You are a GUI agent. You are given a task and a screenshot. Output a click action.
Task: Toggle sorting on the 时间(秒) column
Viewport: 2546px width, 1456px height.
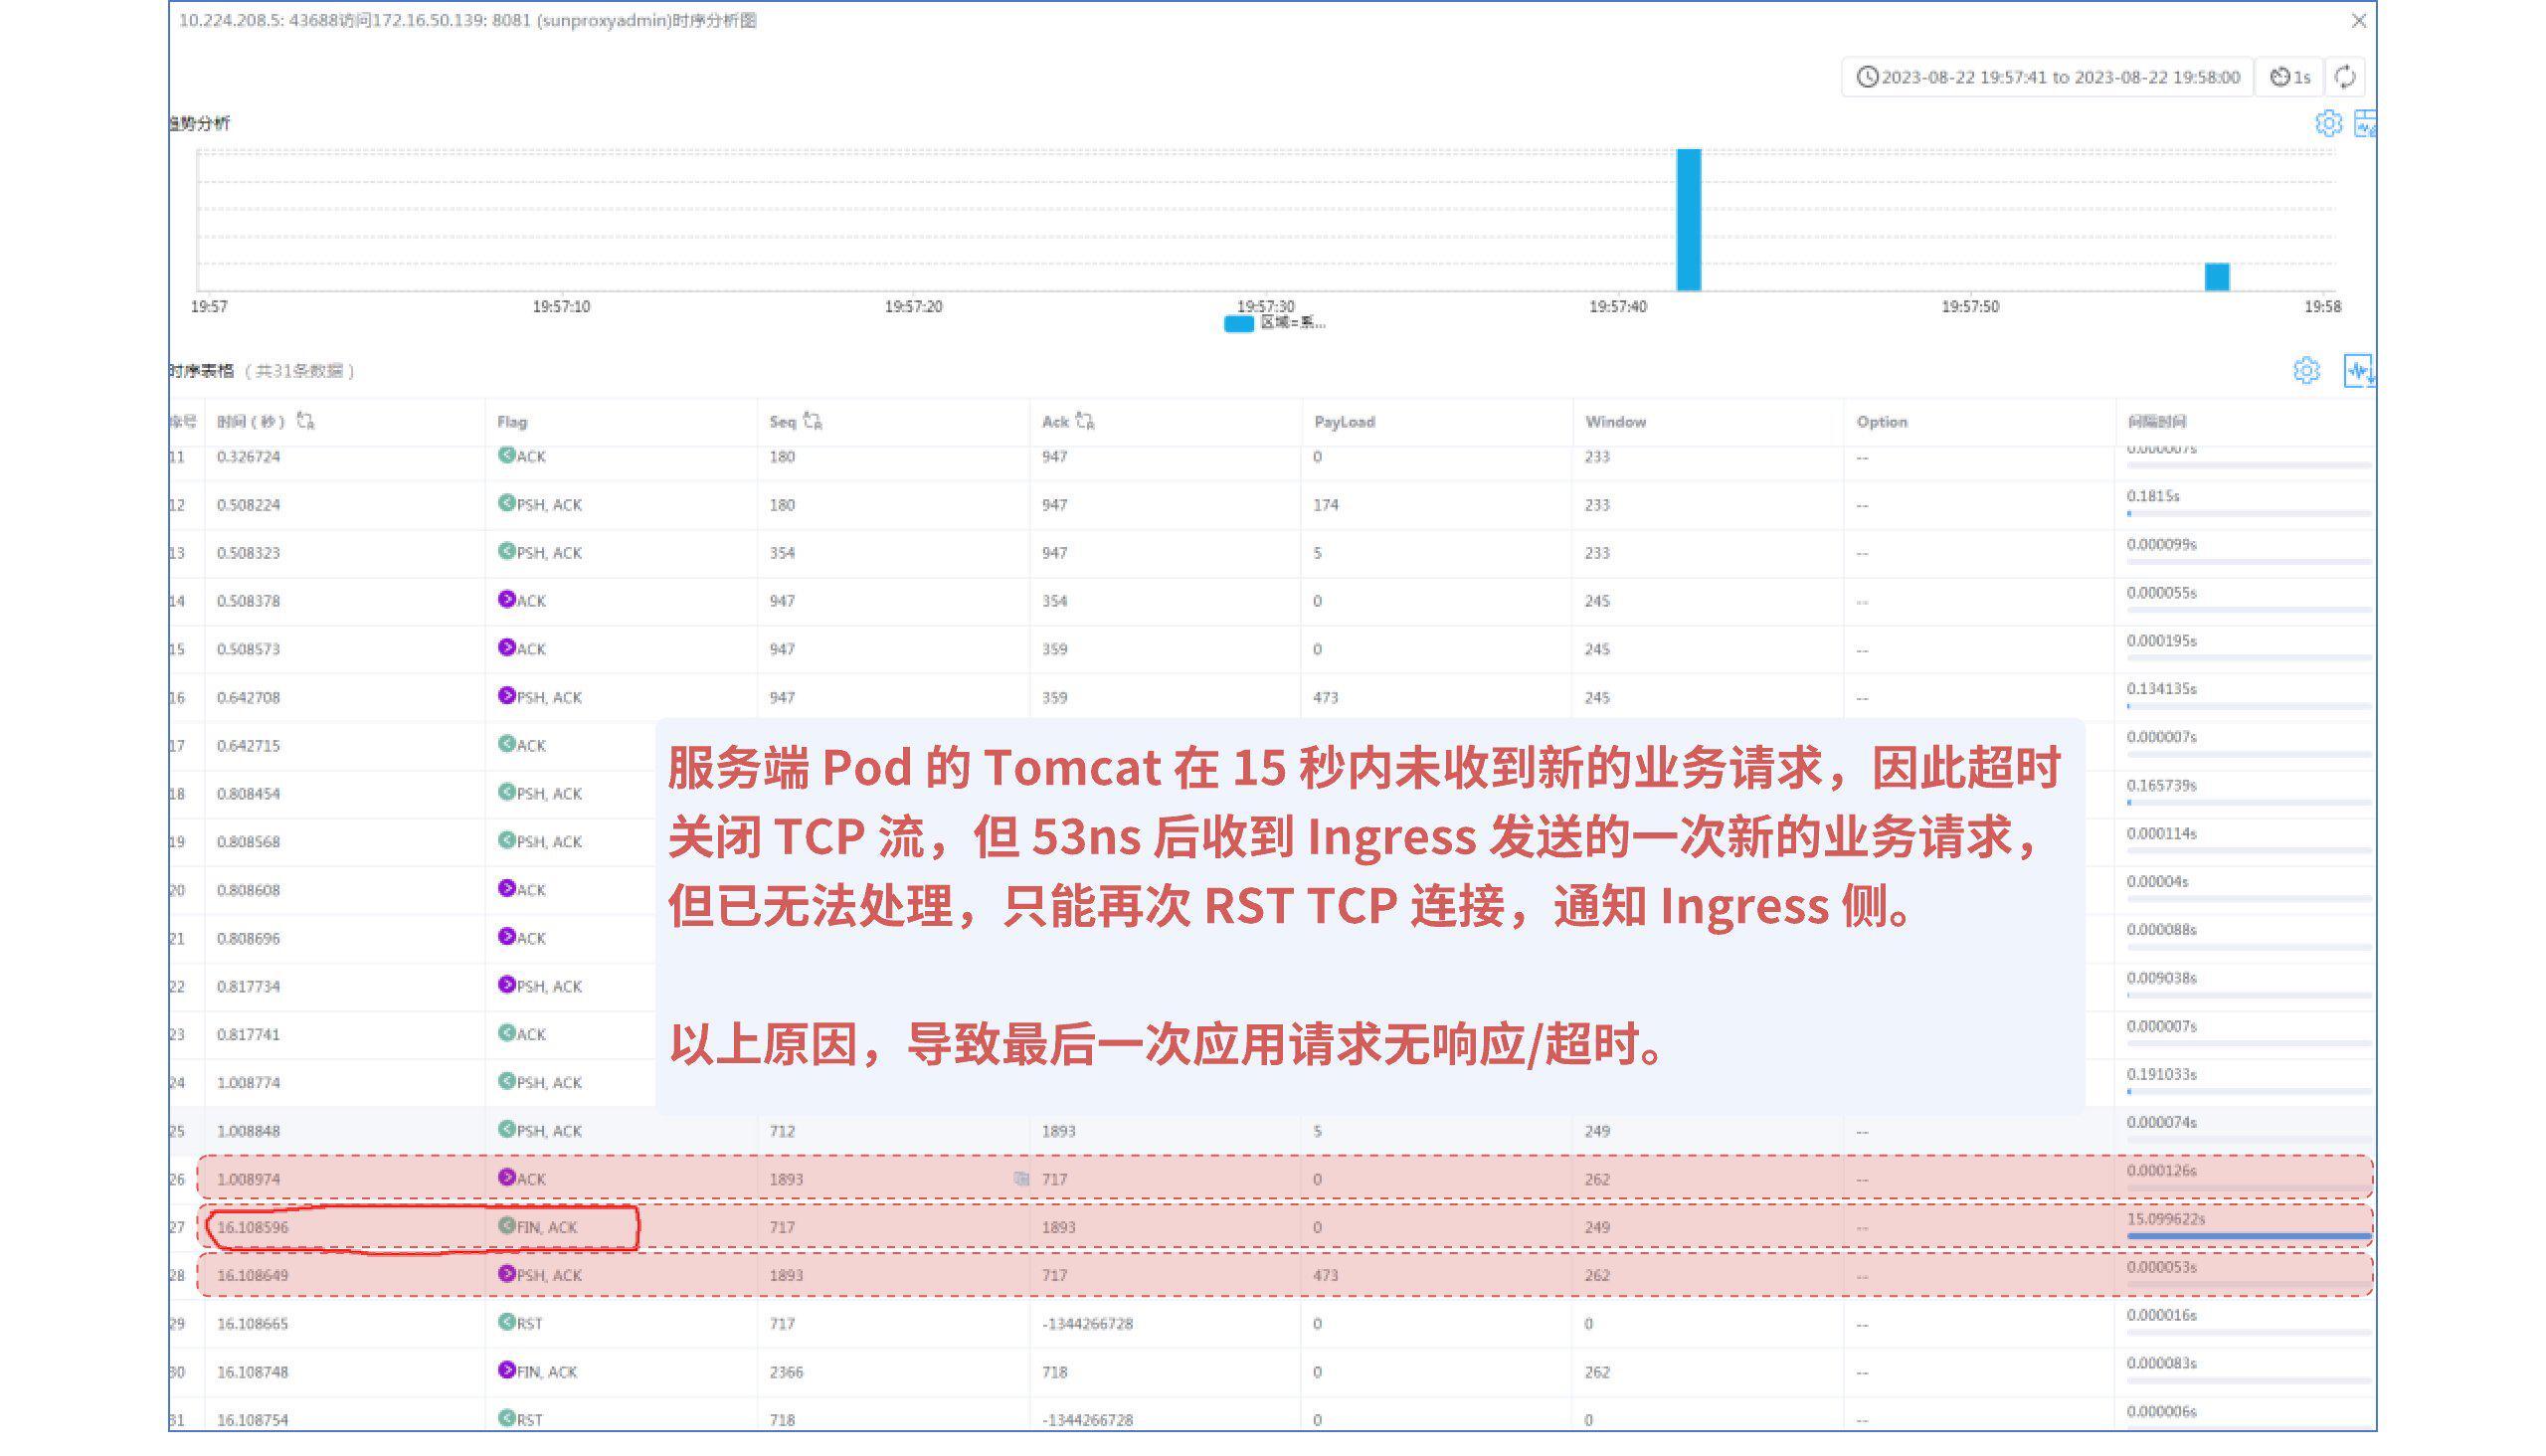point(307,421)
